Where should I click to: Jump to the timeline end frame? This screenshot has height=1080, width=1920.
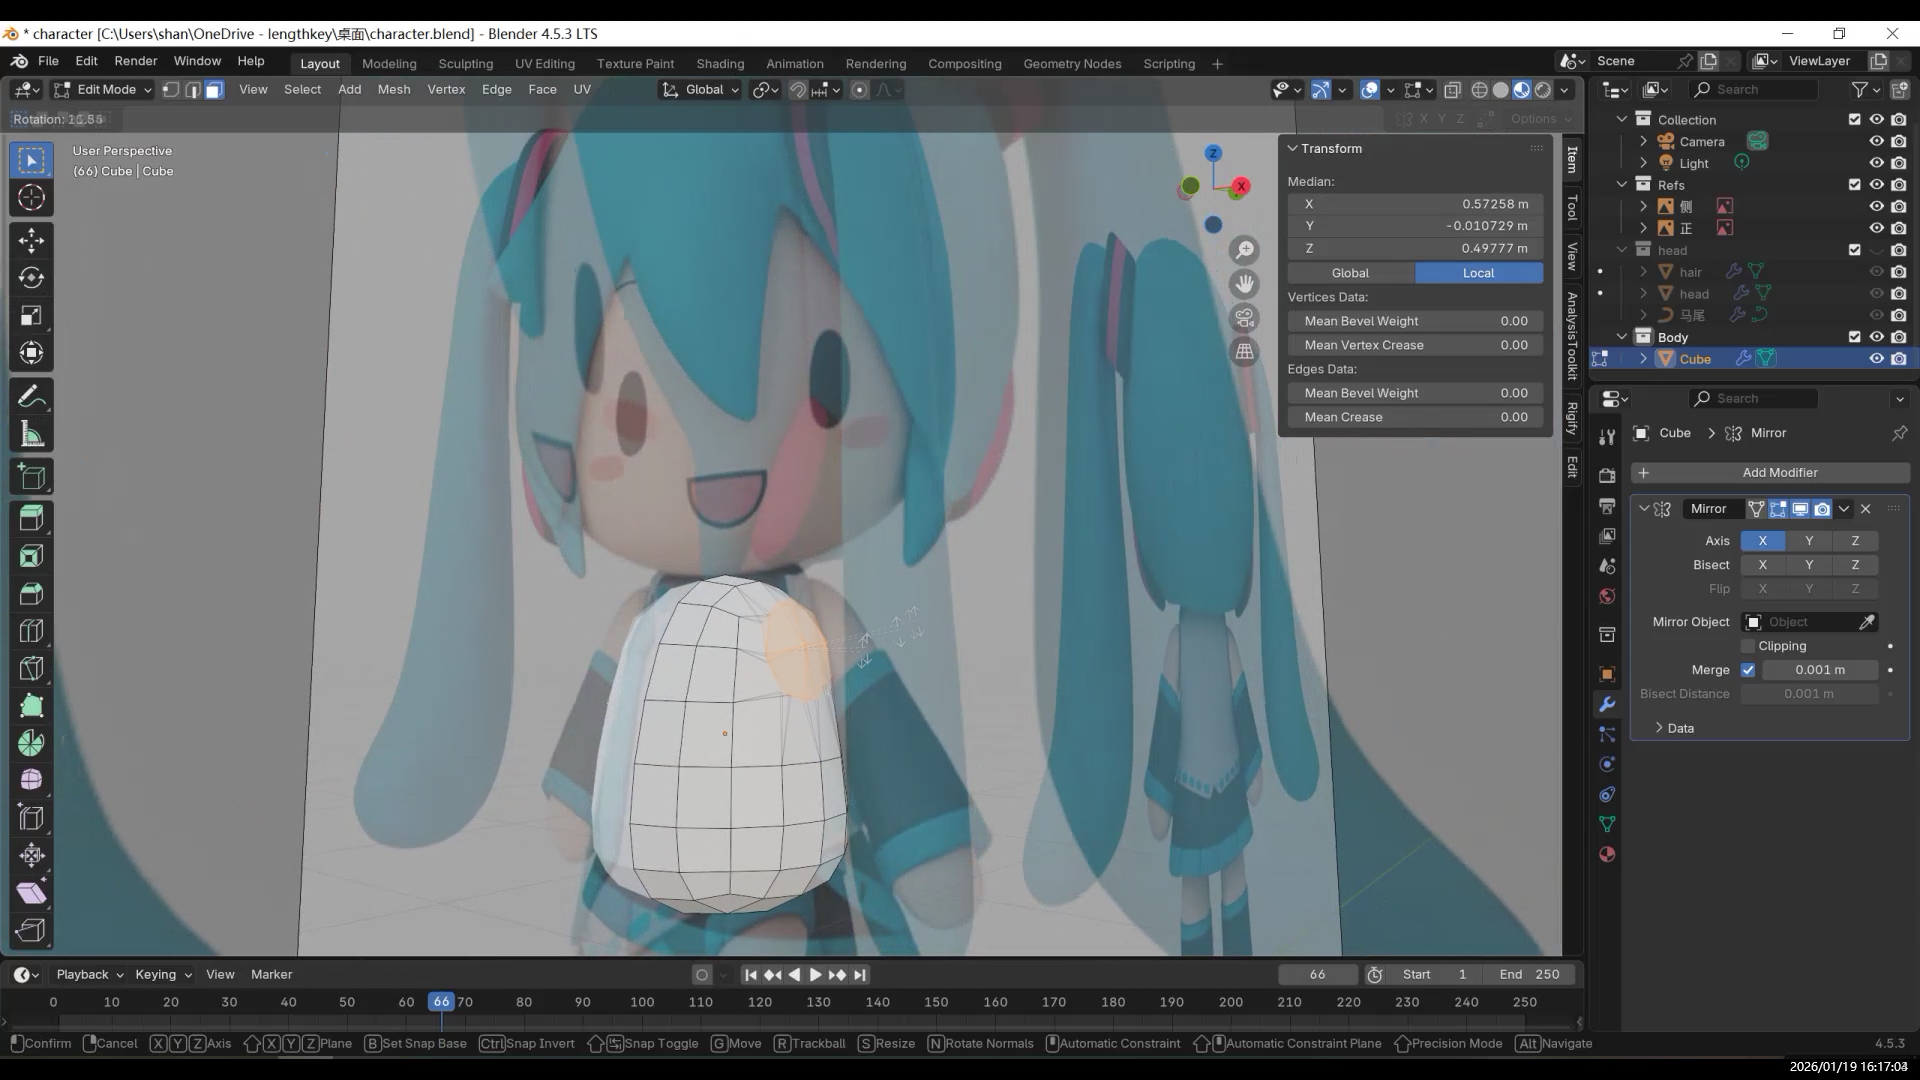tap(860, 975)
